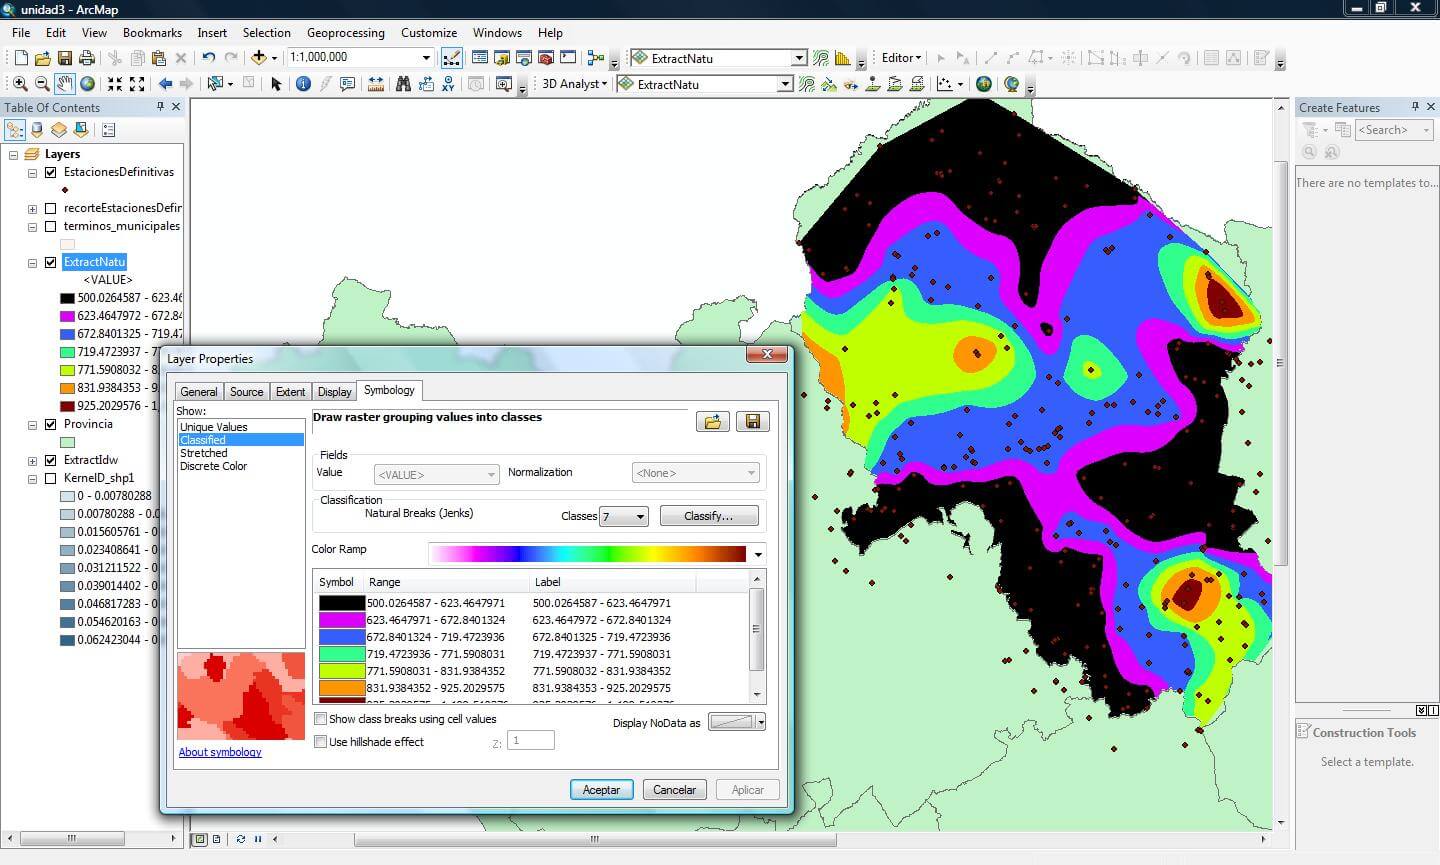Open the Identify tool
Viewport: 1440px width, 865px height.
[x=303, y=84]
